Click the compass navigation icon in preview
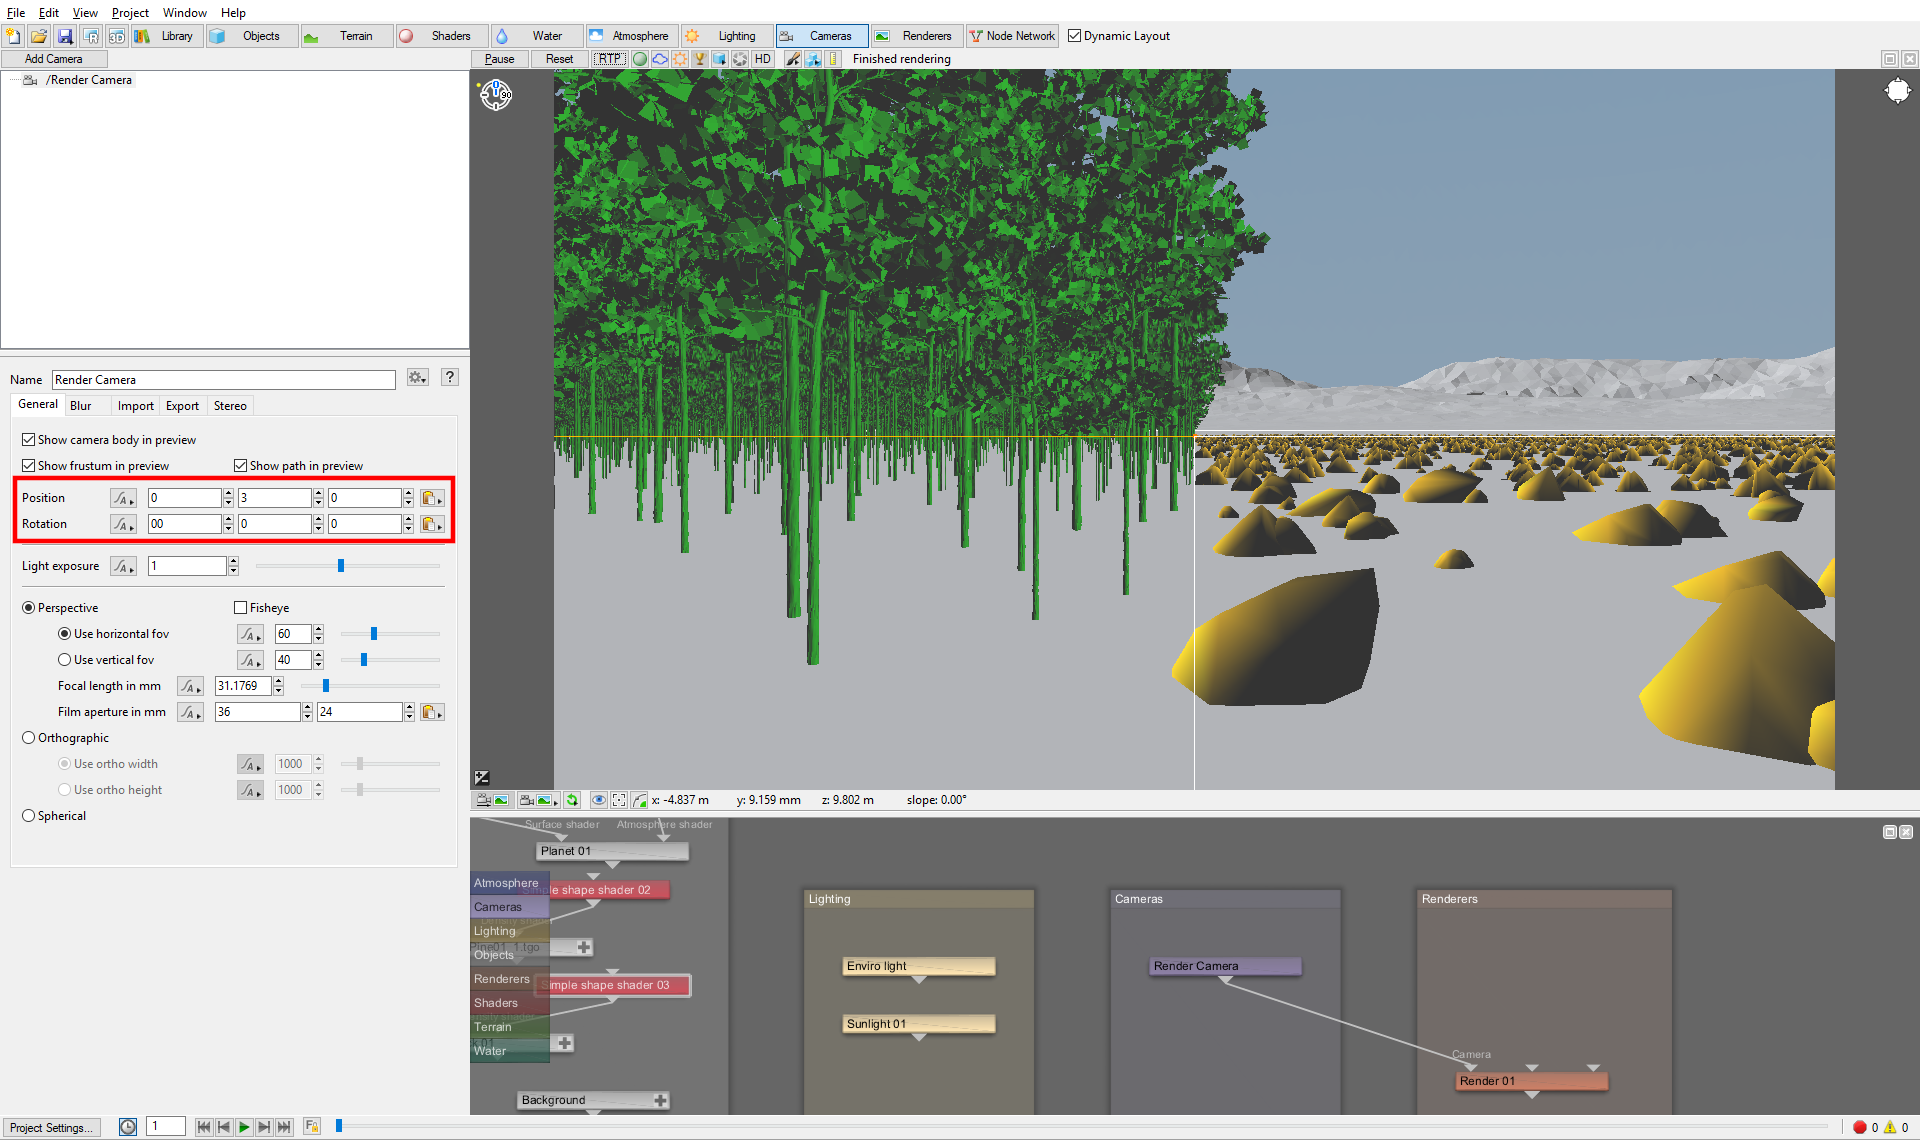 click(496, 95)
